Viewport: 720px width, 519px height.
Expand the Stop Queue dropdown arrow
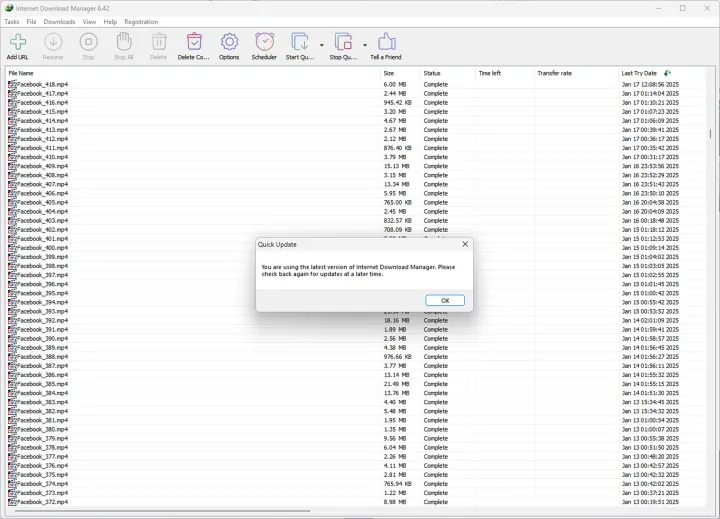364,45
